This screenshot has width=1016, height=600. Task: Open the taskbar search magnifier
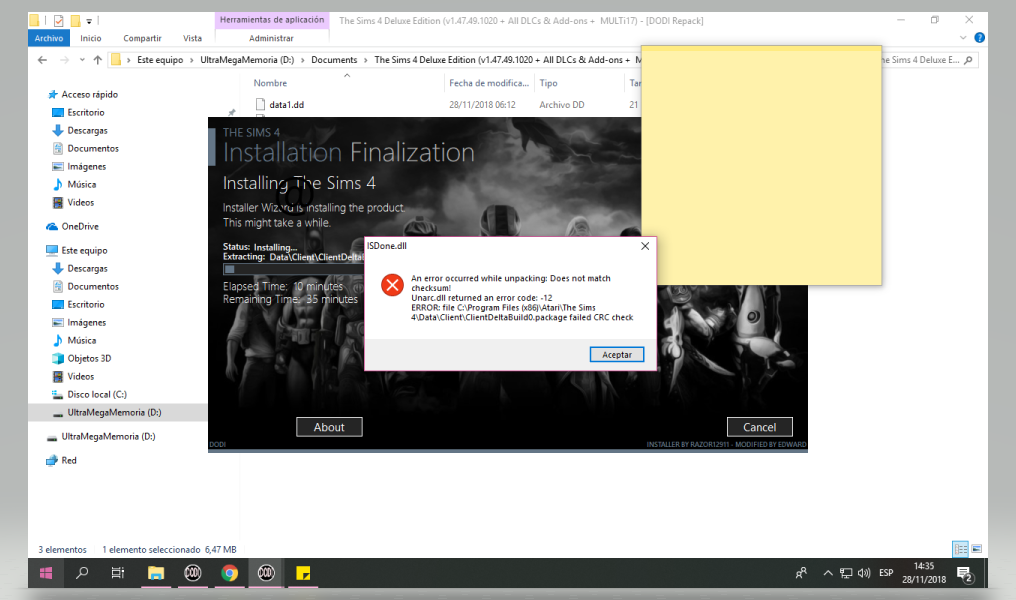[82, 573]
